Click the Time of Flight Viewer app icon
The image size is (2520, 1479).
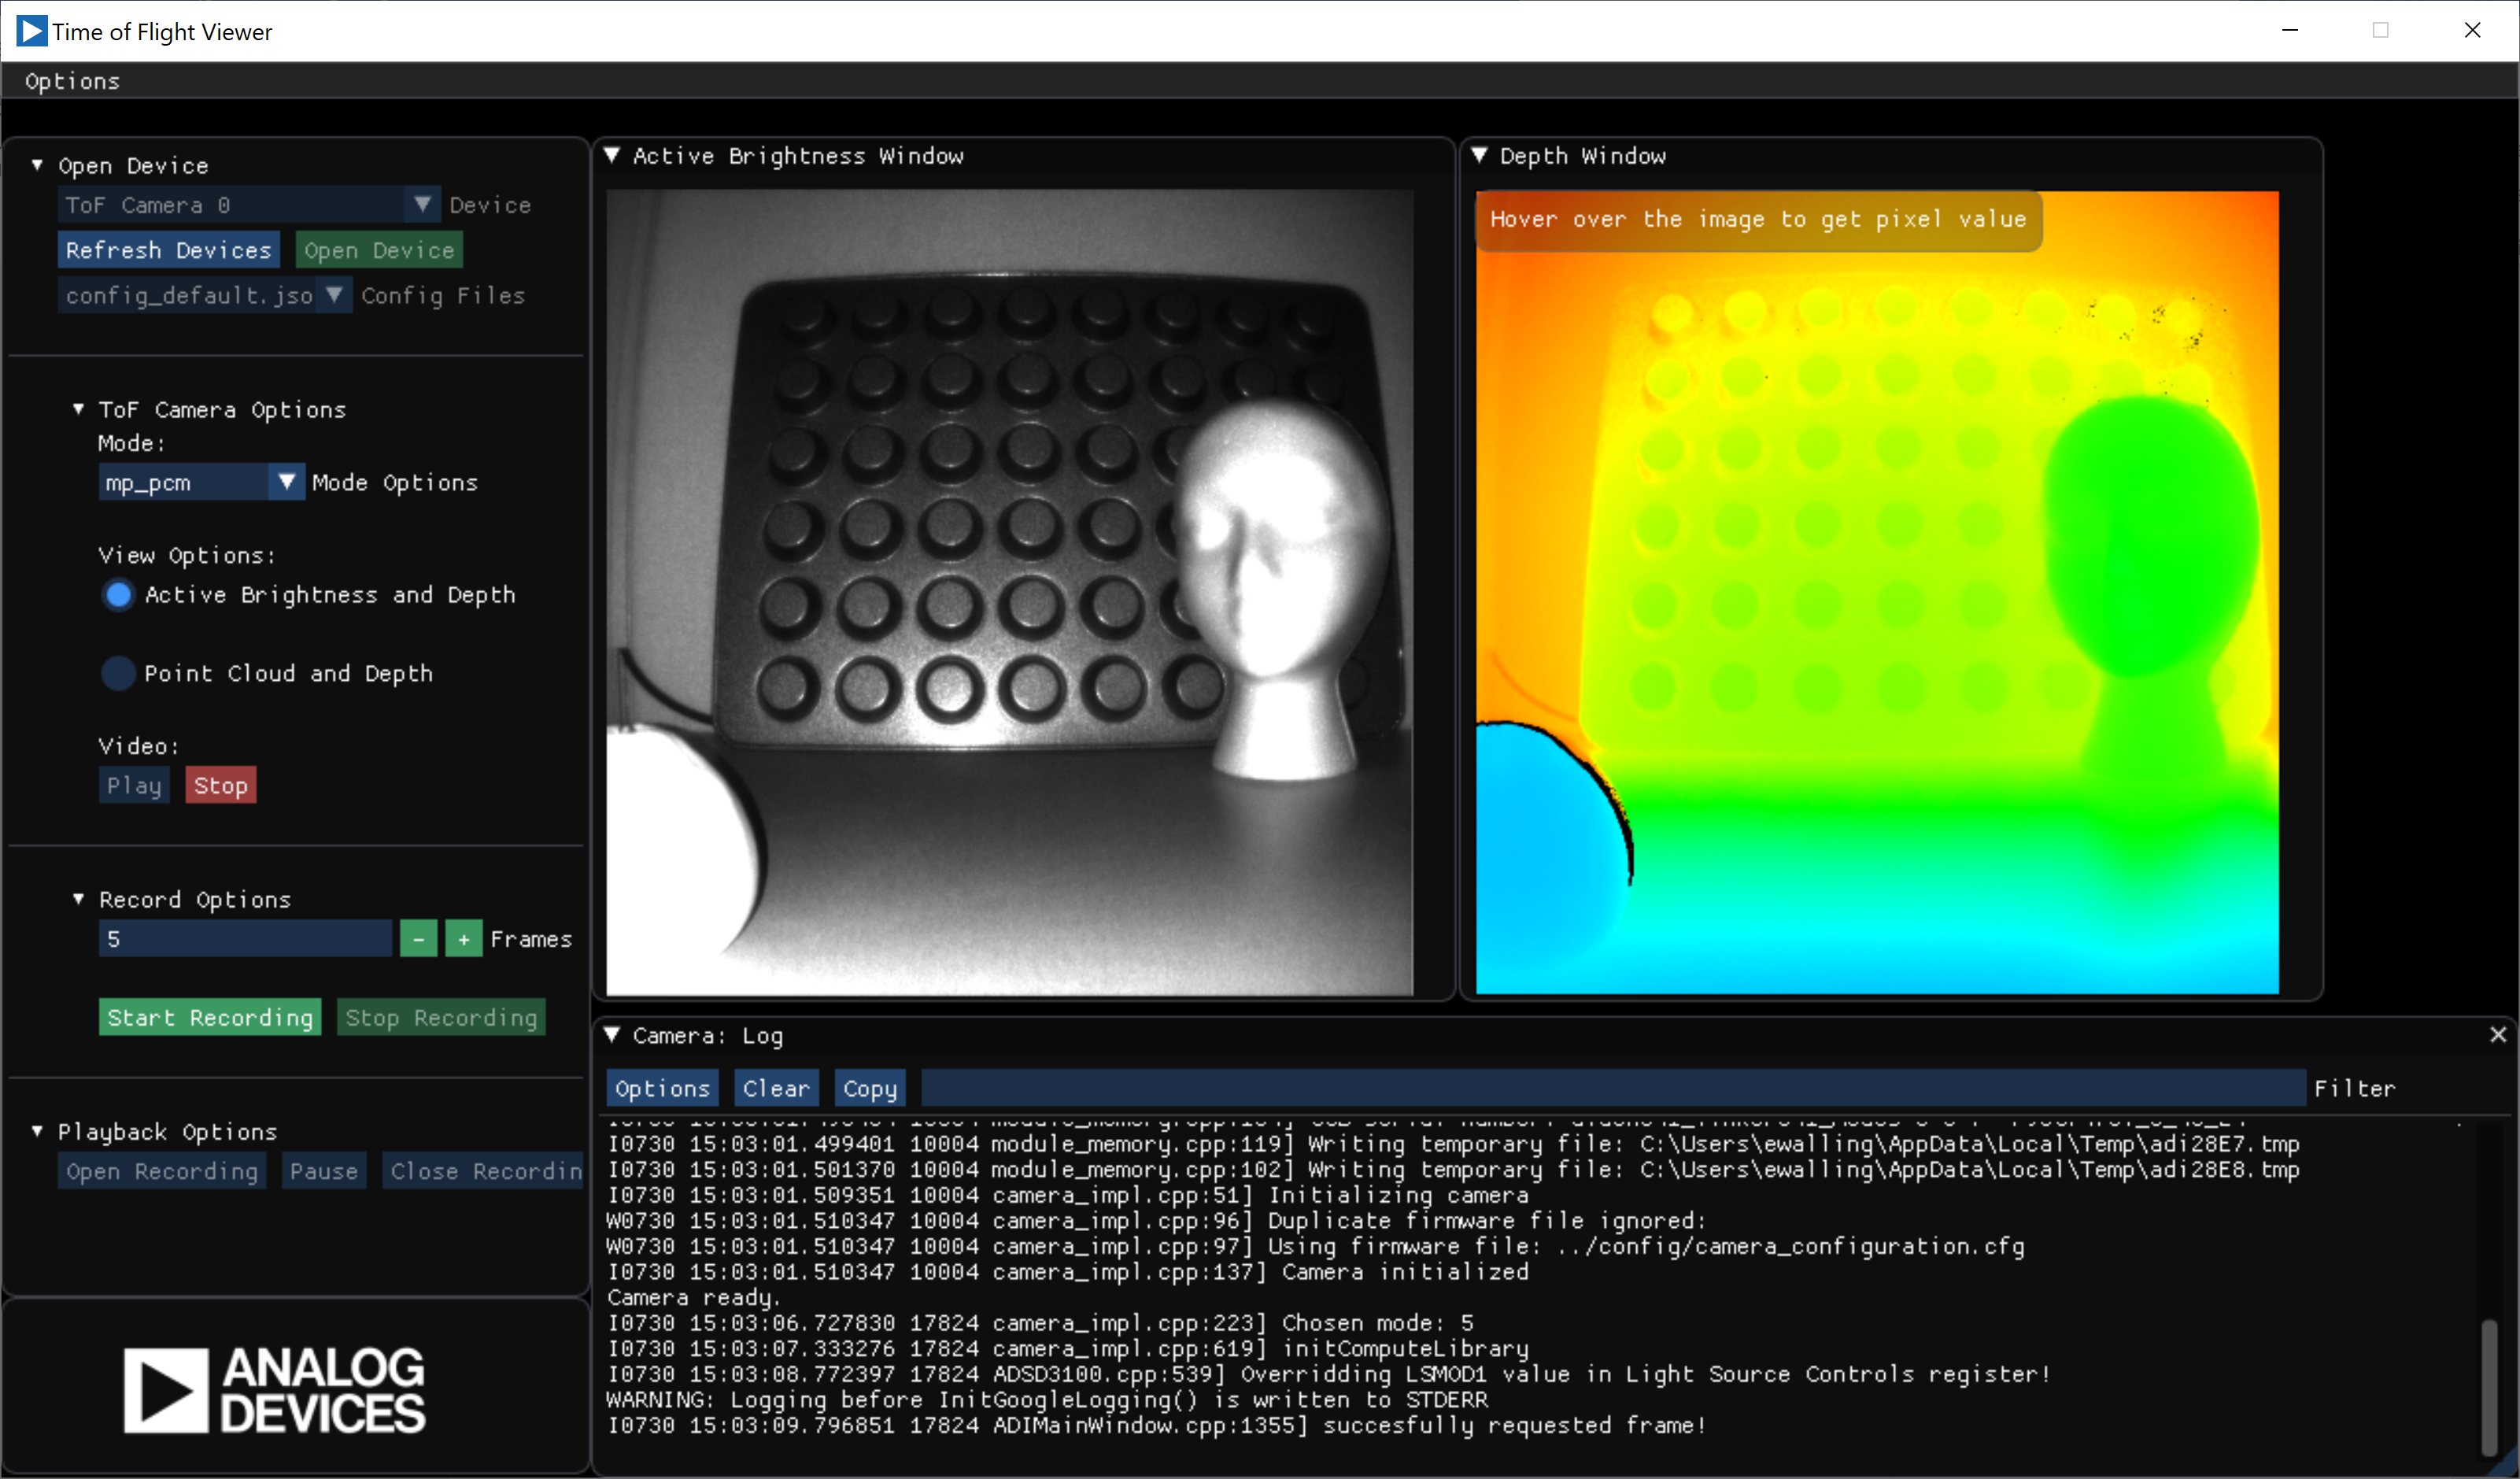(x=31, y=31)
